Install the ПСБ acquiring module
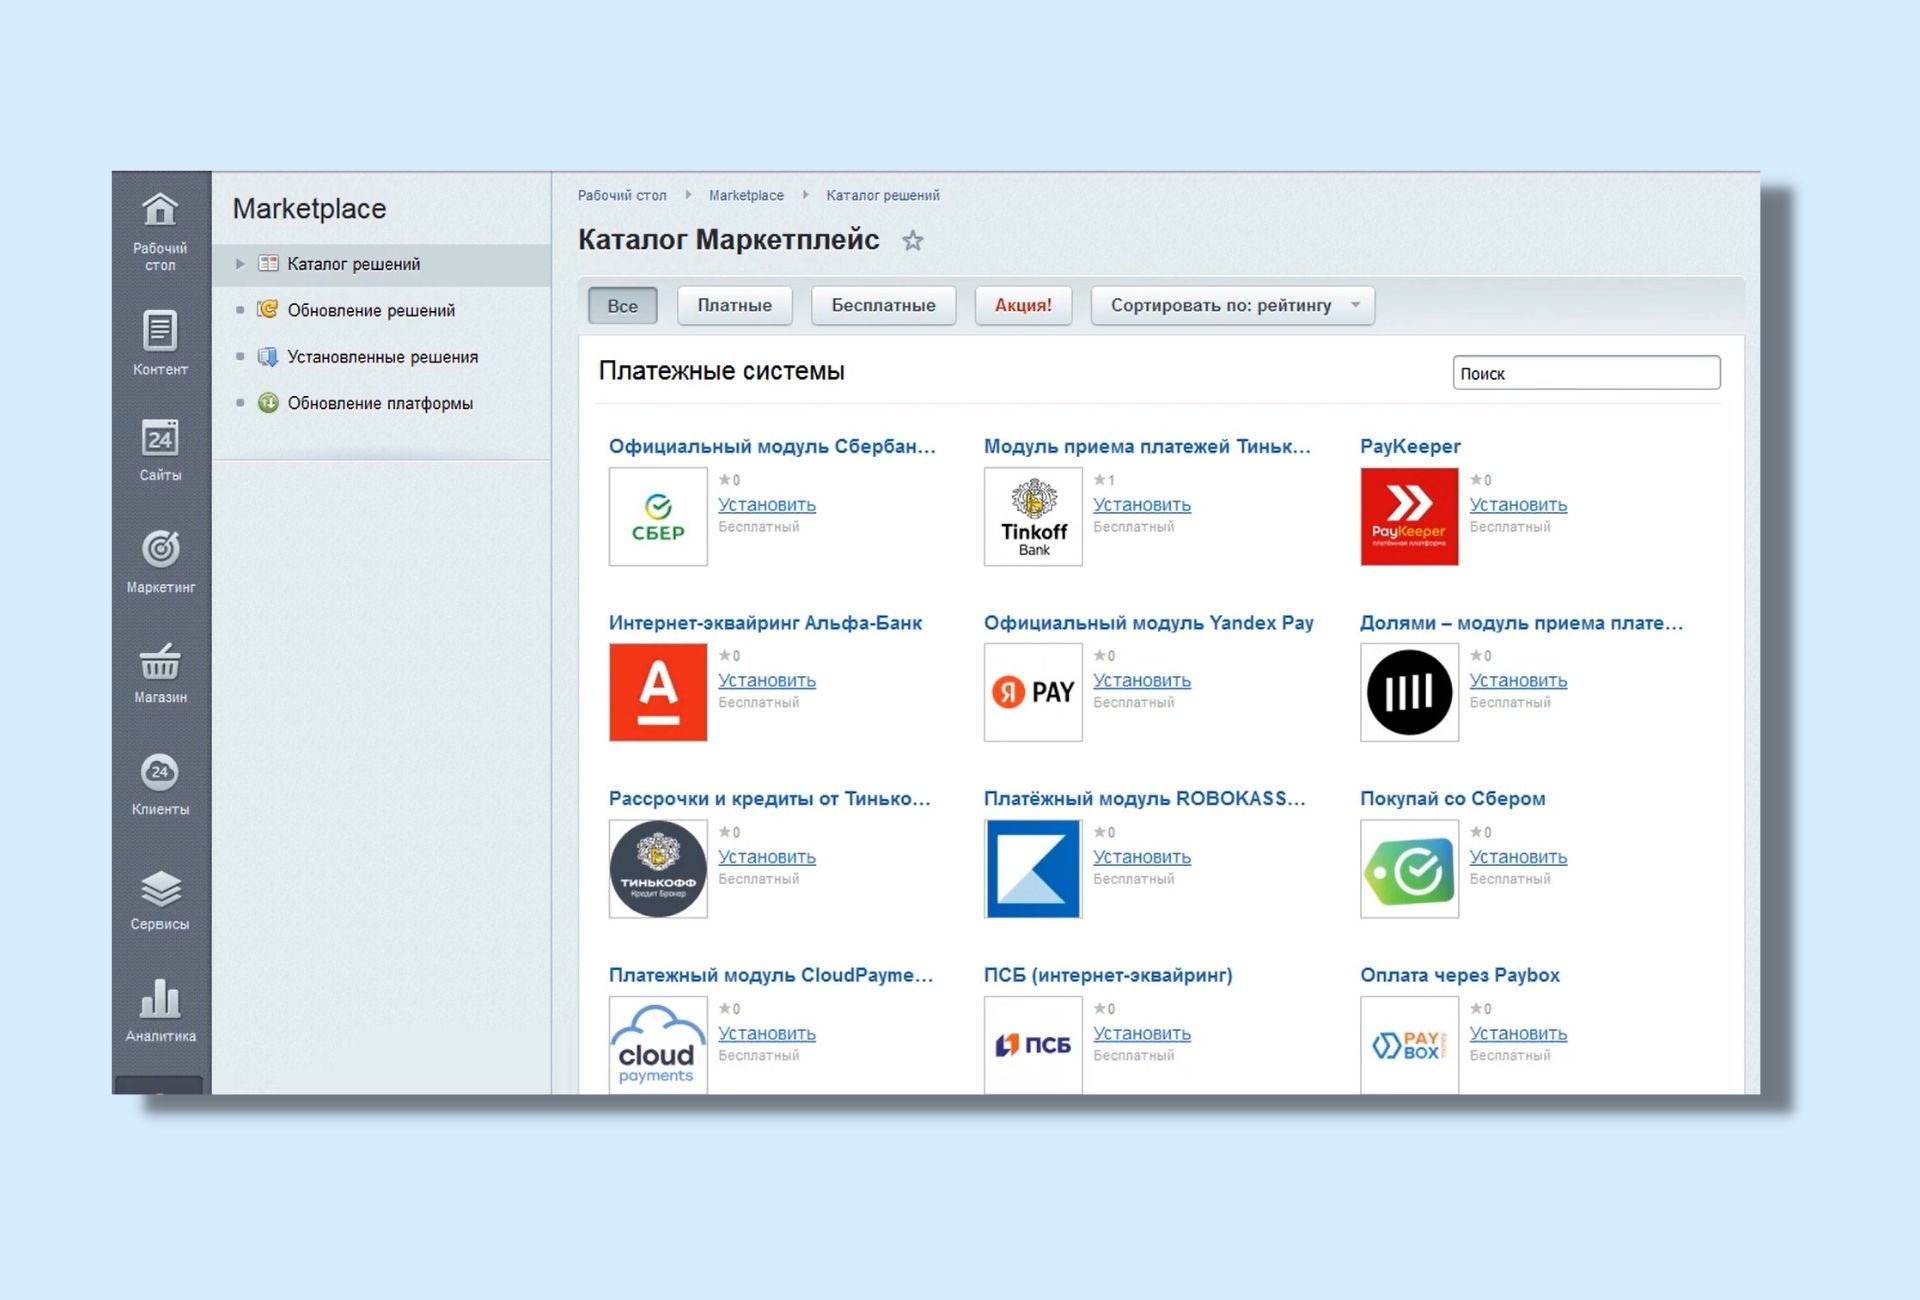 (x=1142, y=1033)
